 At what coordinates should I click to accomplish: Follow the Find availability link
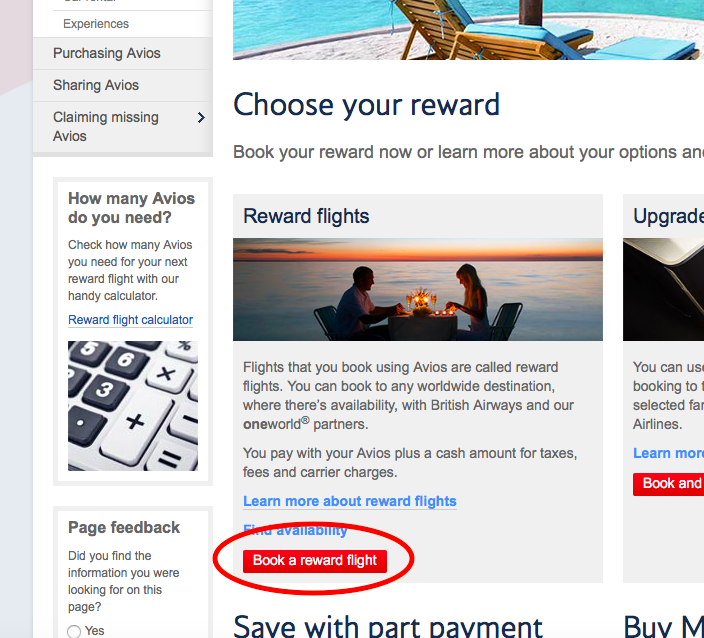tap(295, 530)
